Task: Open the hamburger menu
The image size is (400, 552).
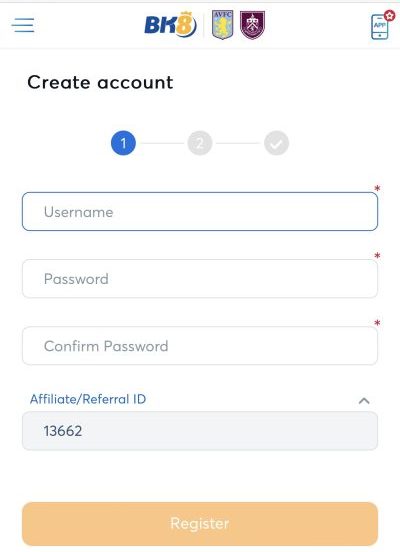Action: click(x=23, y=25)
